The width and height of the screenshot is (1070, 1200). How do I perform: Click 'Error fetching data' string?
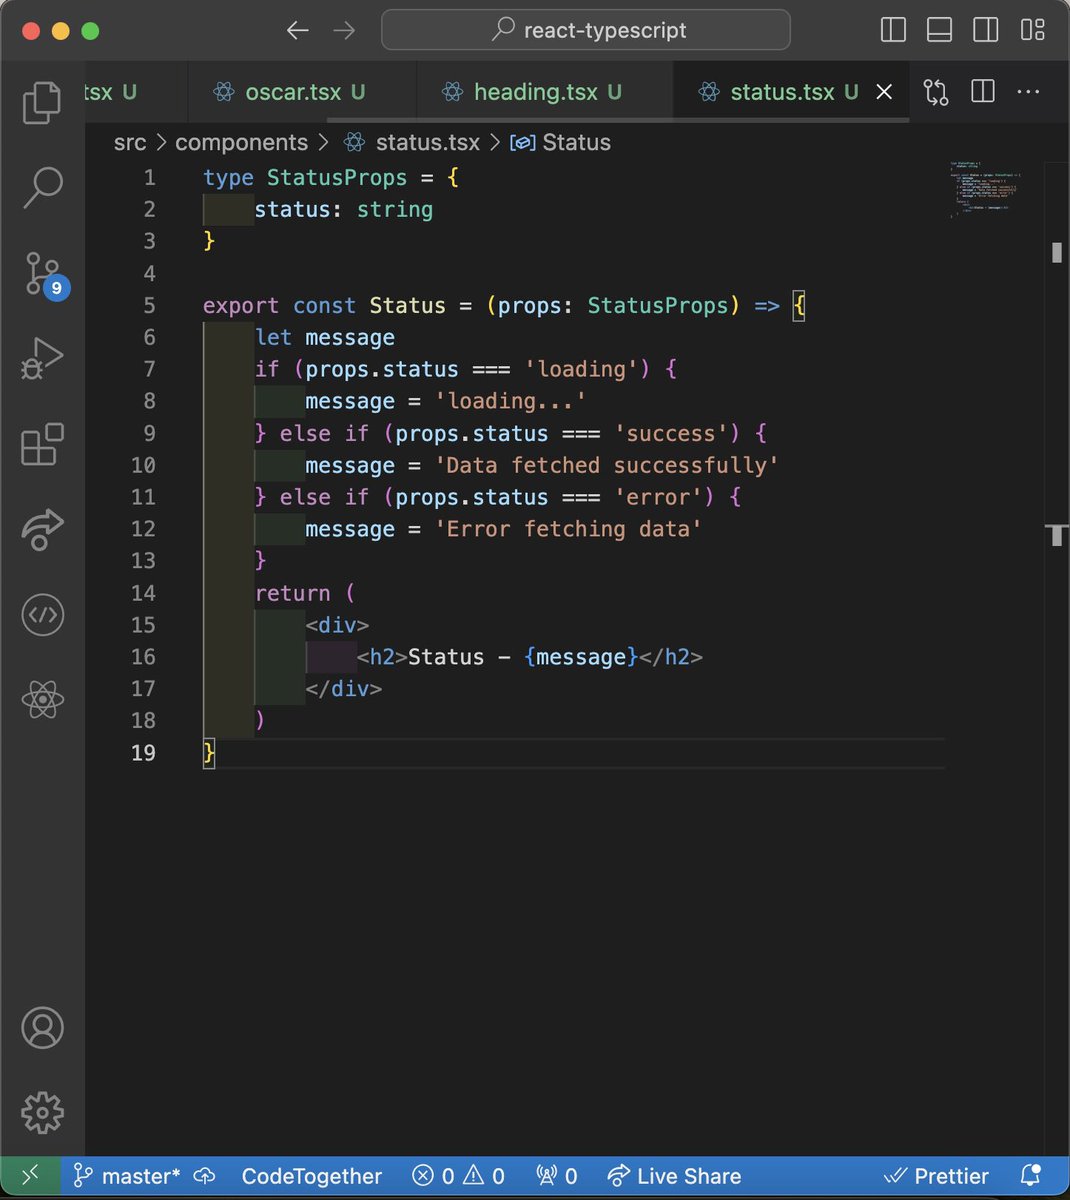pos(568,529)
